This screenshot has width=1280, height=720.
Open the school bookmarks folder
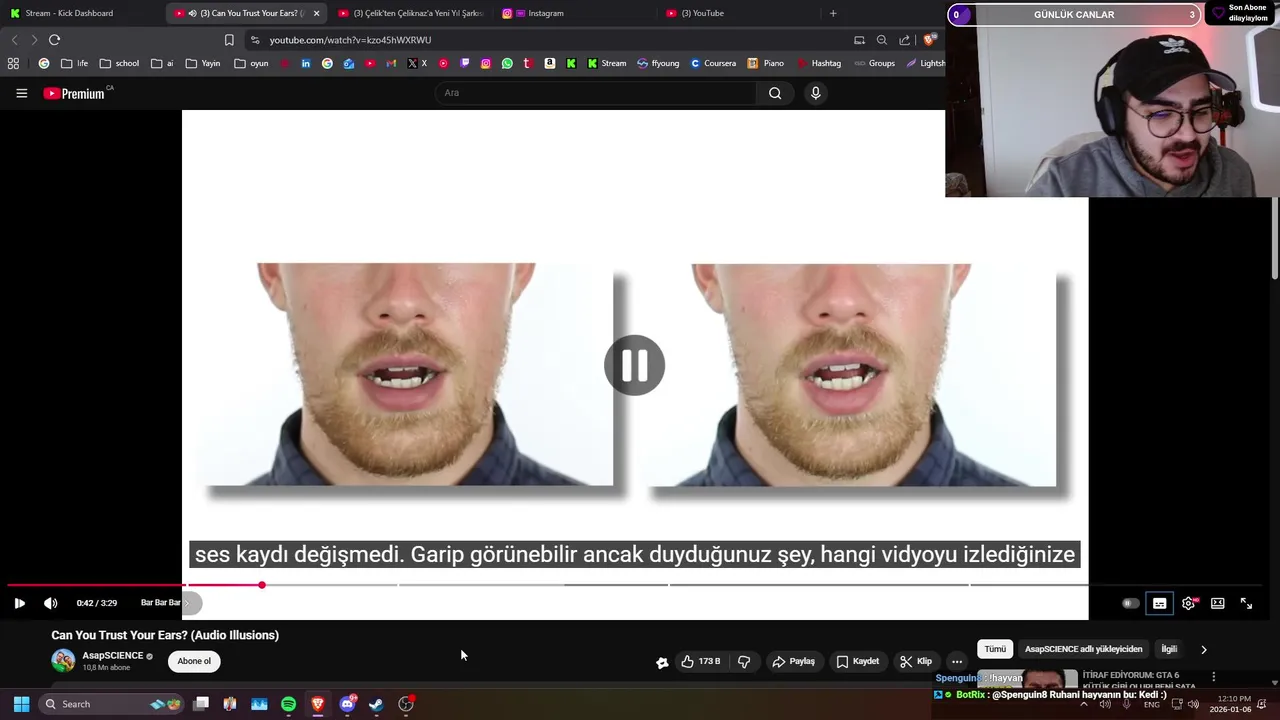point(119,63)
